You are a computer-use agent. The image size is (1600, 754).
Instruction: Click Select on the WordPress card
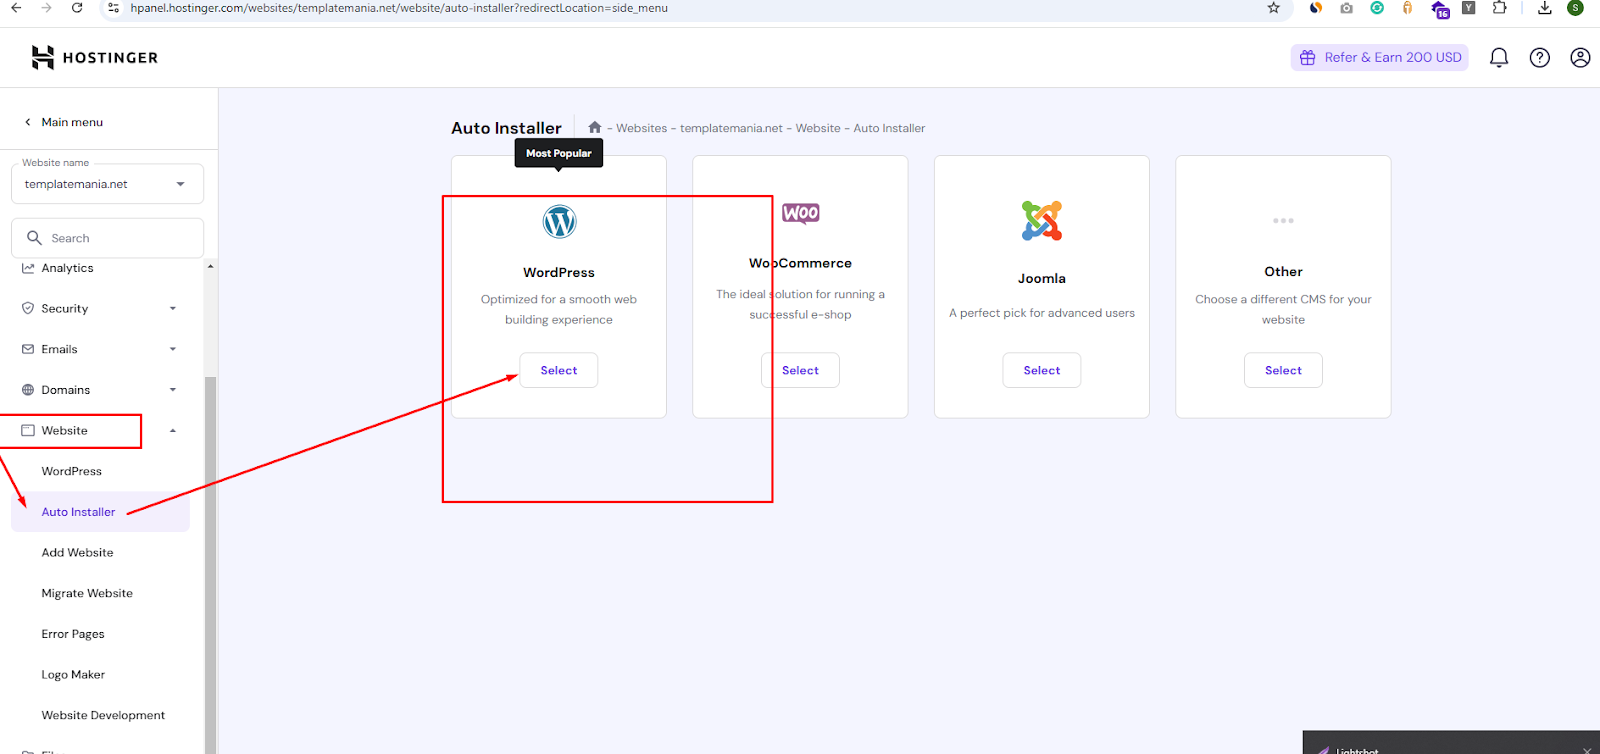559,370
